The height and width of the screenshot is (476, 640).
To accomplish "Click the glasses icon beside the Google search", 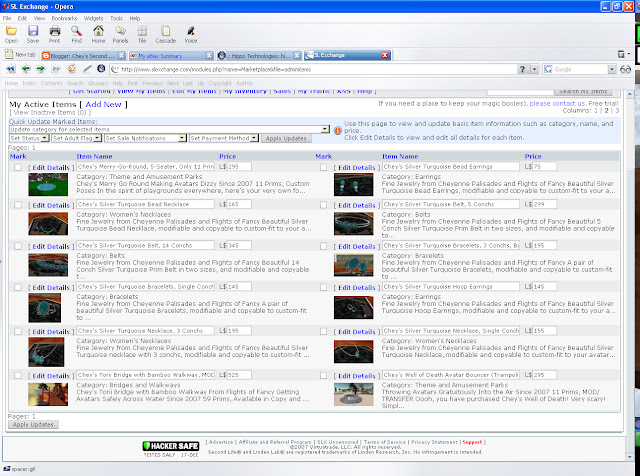I will [625, 69].
